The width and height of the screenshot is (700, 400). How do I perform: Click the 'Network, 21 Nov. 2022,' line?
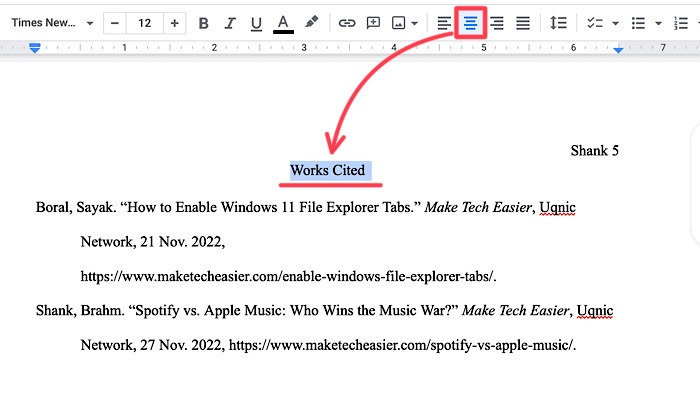pos(153,242)
